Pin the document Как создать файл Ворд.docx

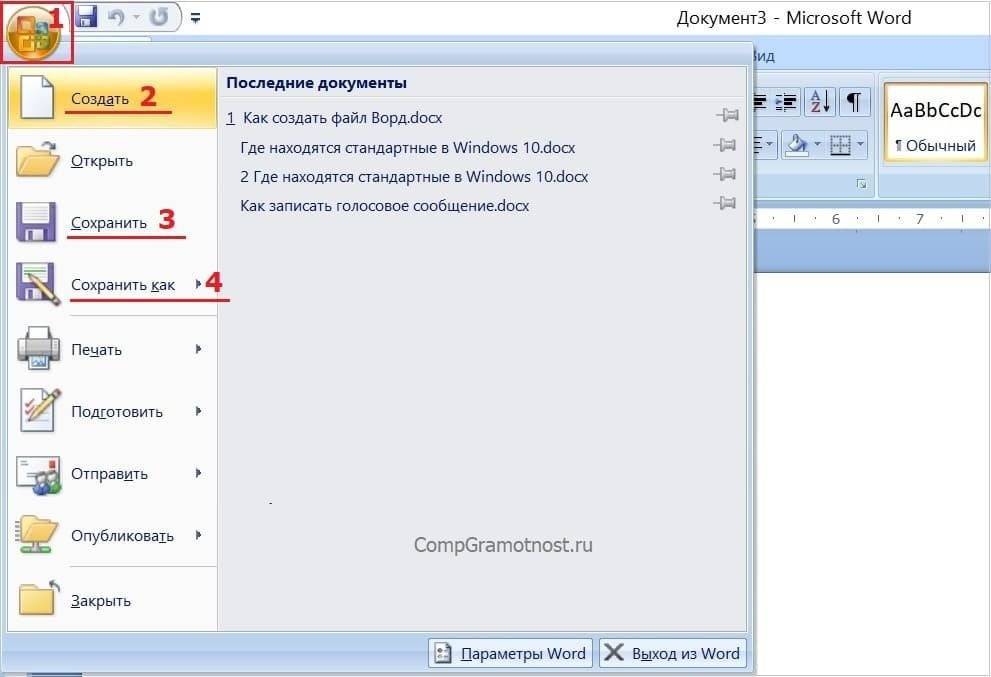point(728,116)
